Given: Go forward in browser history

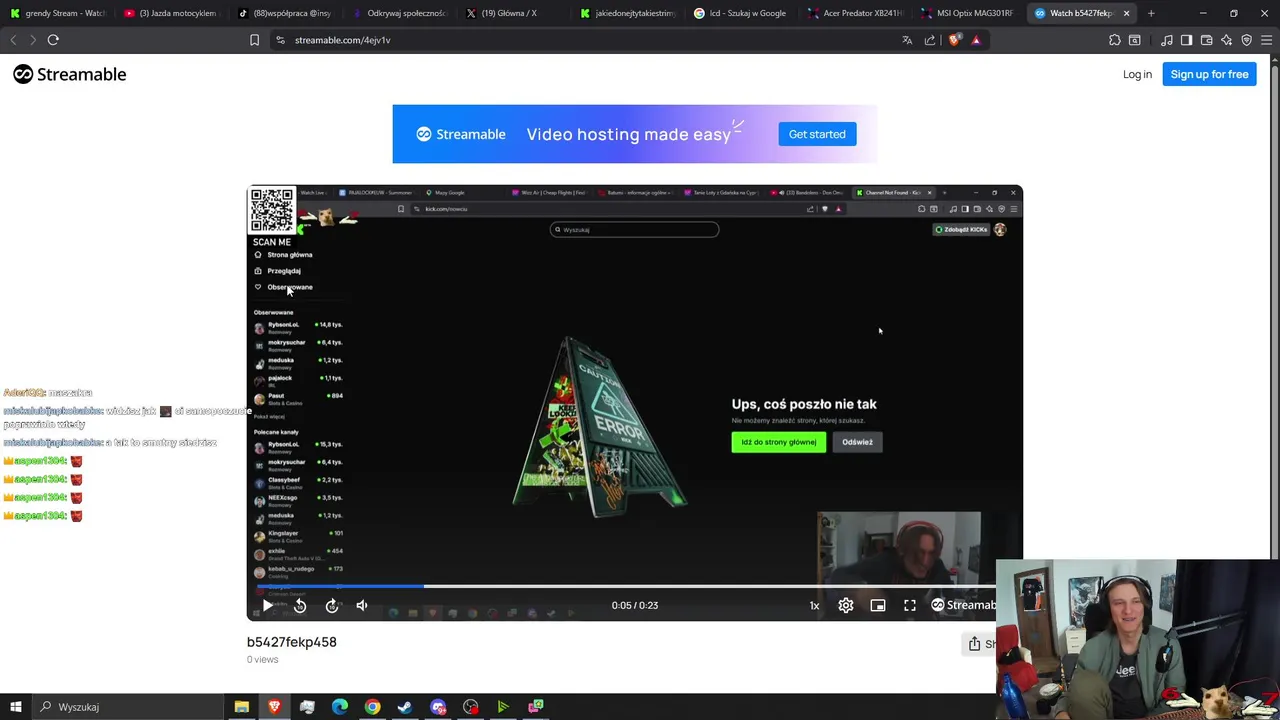Looking at the screenshot, I should [x=32, y=40].
